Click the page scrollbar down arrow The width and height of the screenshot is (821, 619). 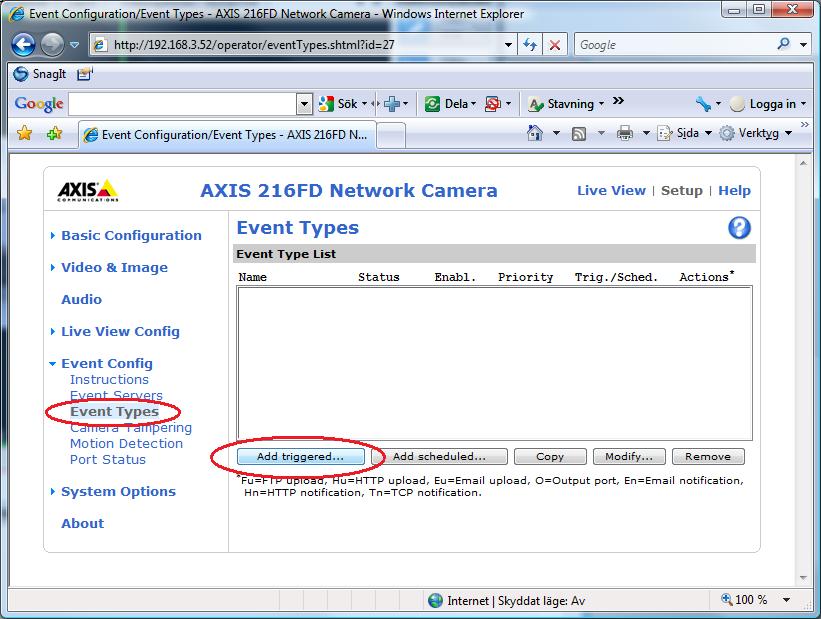click(803, 578)
